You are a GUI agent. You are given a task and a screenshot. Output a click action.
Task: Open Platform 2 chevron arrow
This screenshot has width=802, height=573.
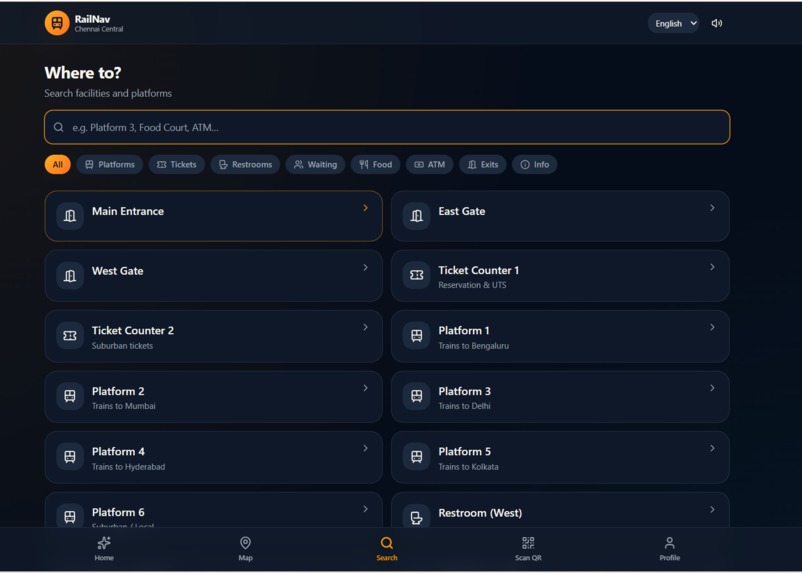365,388
